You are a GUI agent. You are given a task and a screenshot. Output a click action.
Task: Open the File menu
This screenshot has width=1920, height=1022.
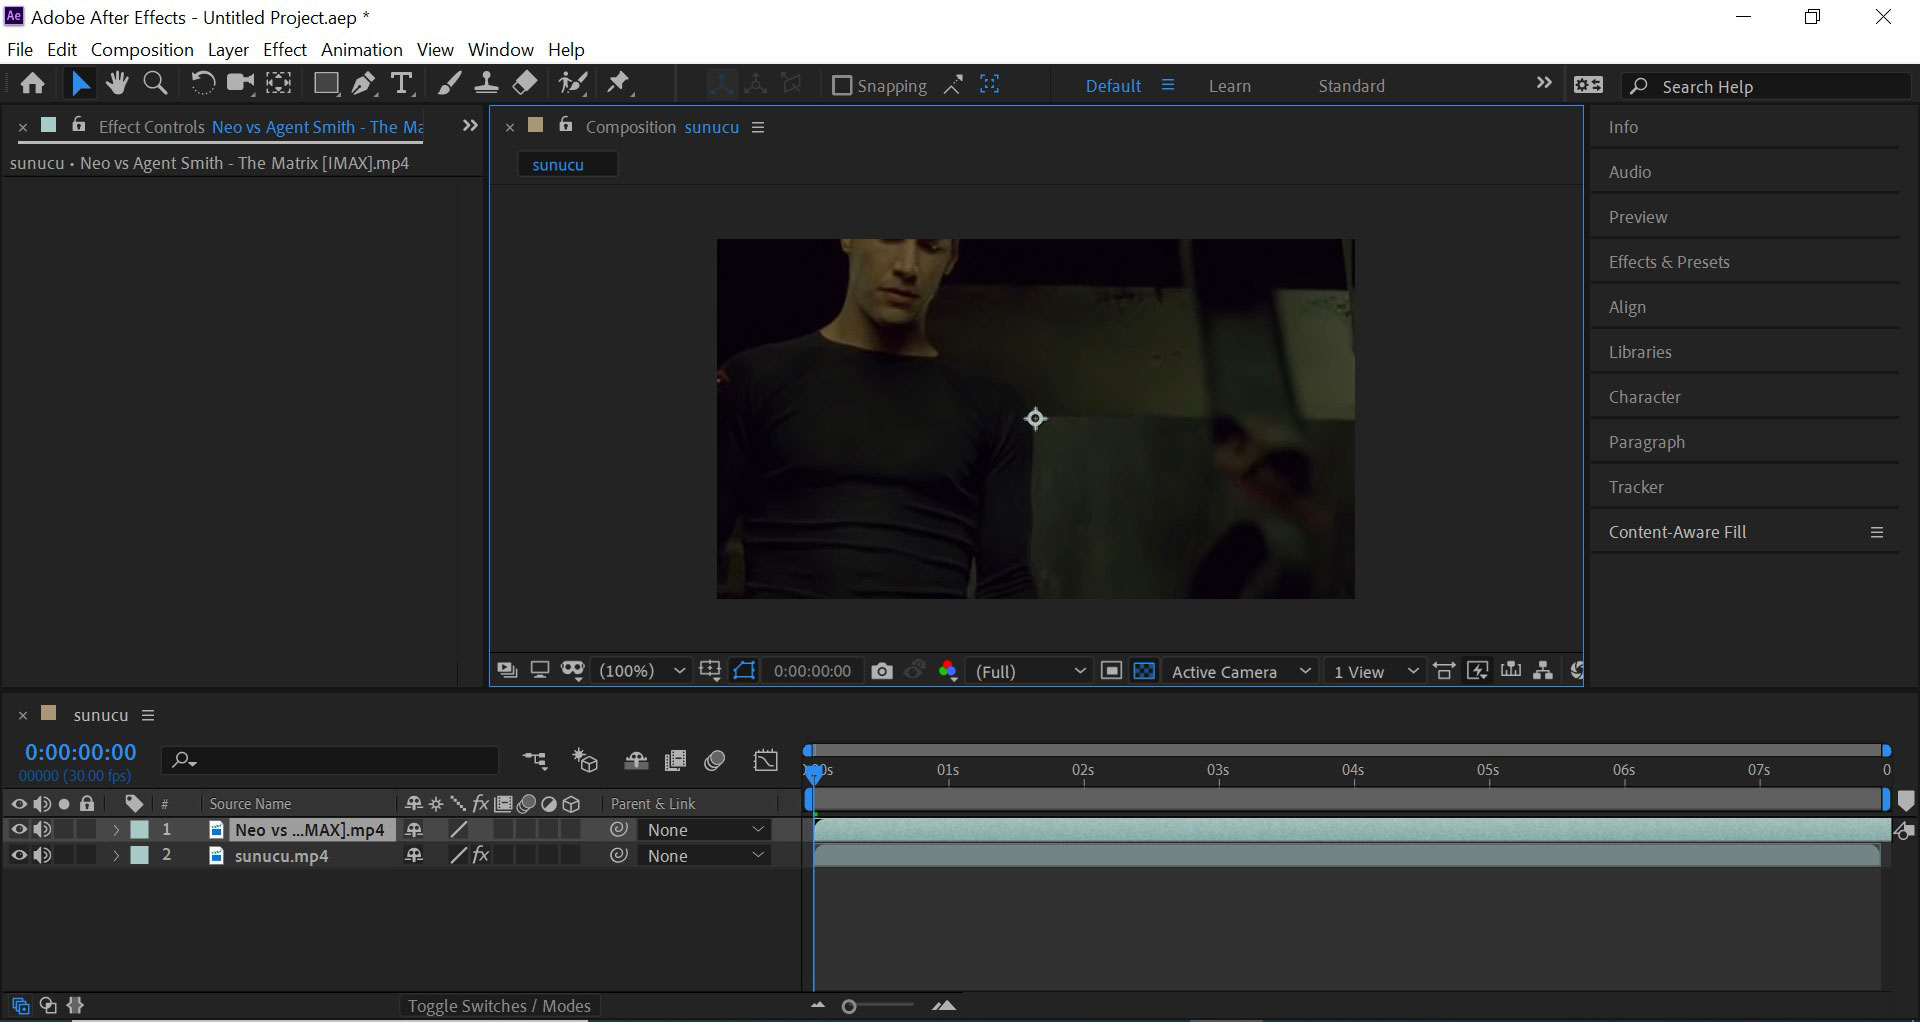click(x=20, y=49)
